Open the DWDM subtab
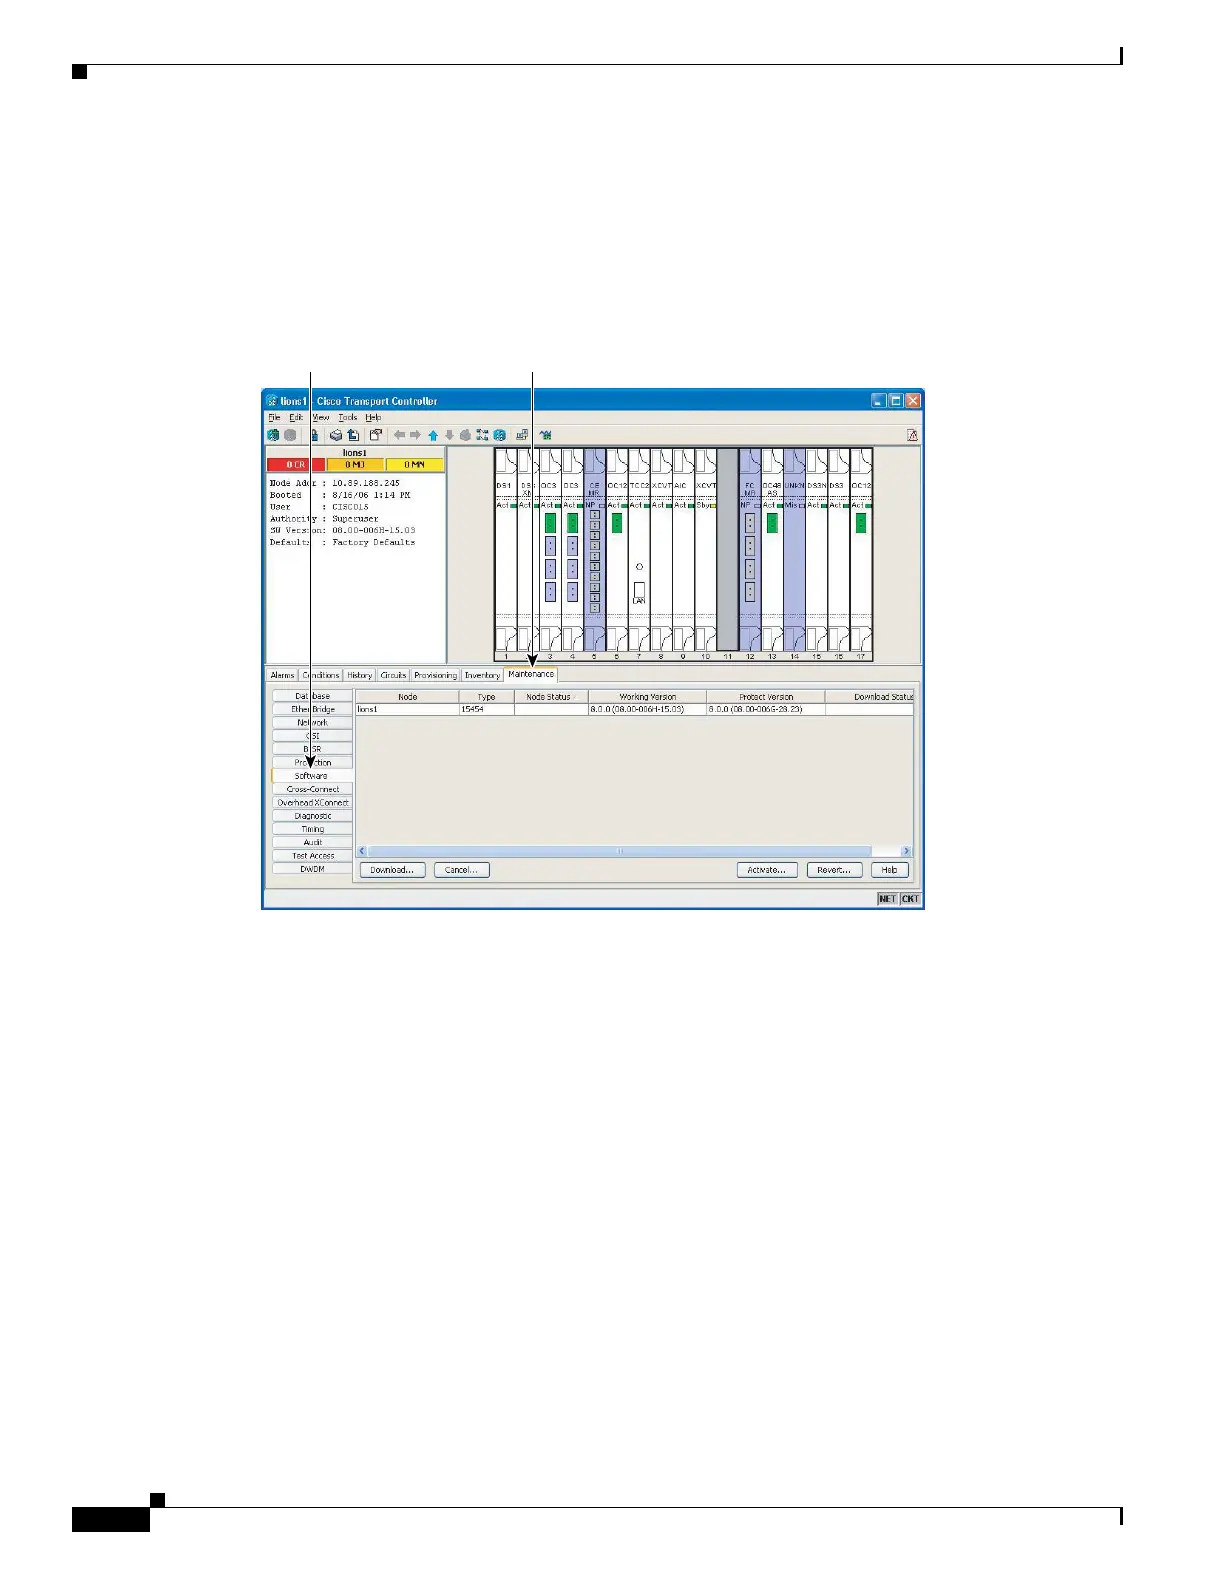 [313, 869]
